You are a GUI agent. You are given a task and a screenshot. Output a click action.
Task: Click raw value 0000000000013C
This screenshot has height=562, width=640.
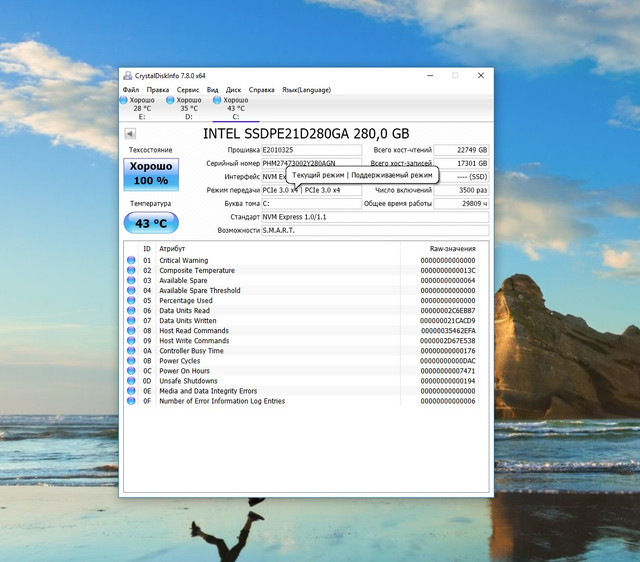coord(448,271)
